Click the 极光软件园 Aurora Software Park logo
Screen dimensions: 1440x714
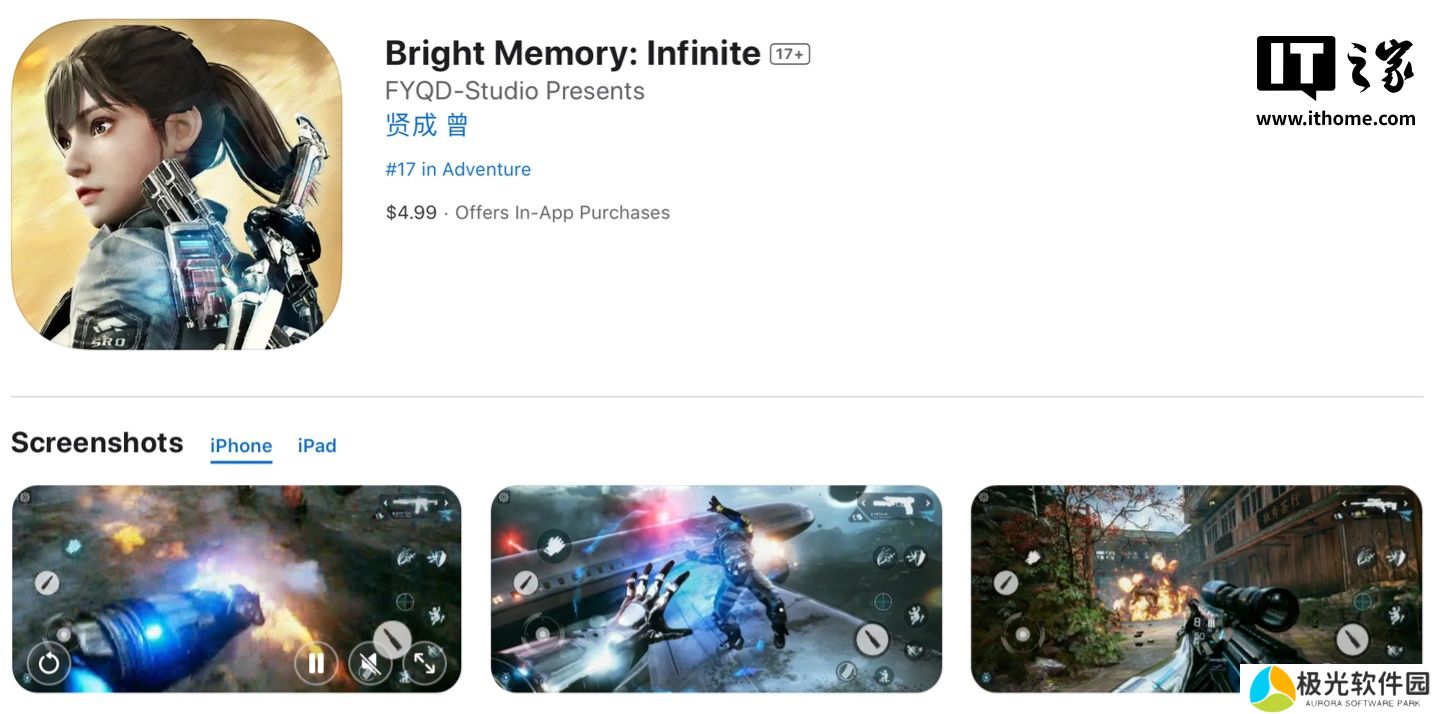coord(1335,688)
